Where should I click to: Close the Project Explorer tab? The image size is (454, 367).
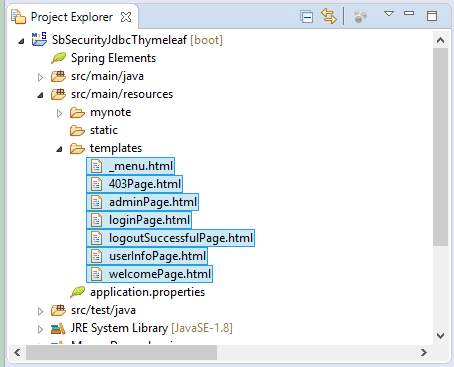click(126, 17)
